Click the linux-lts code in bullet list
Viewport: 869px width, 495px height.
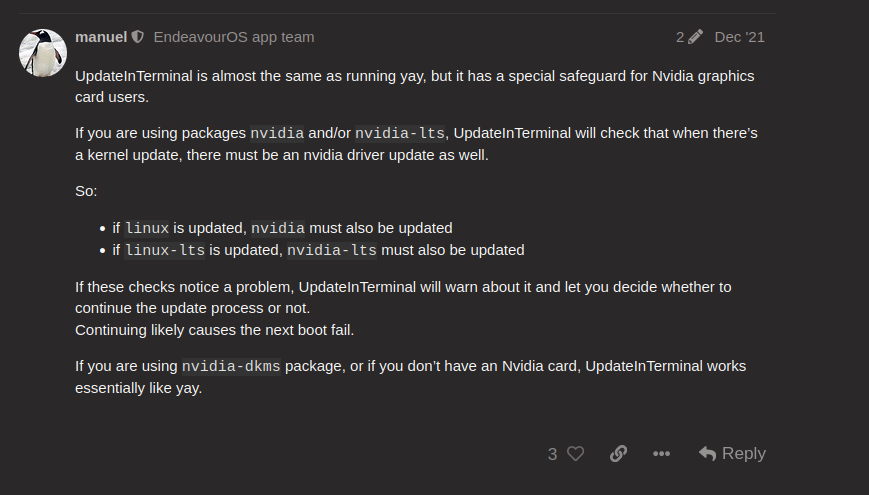click(x=165, y=251)
